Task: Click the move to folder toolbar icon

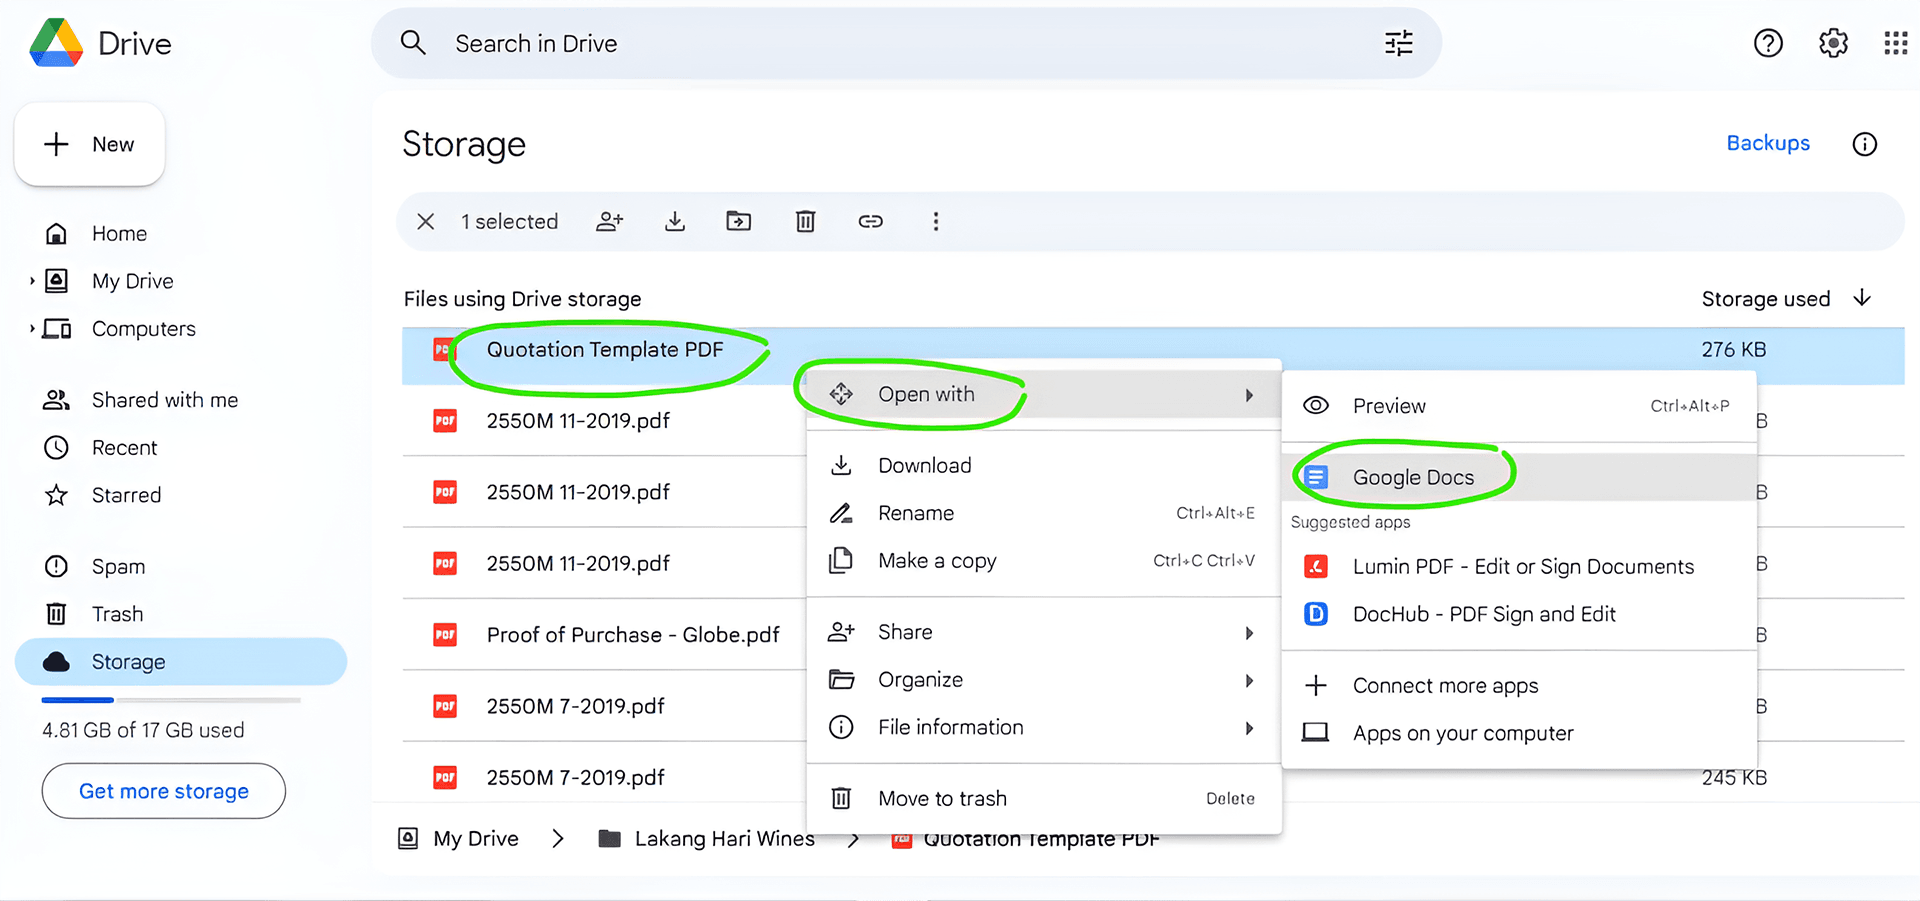Action: (738, 221)
